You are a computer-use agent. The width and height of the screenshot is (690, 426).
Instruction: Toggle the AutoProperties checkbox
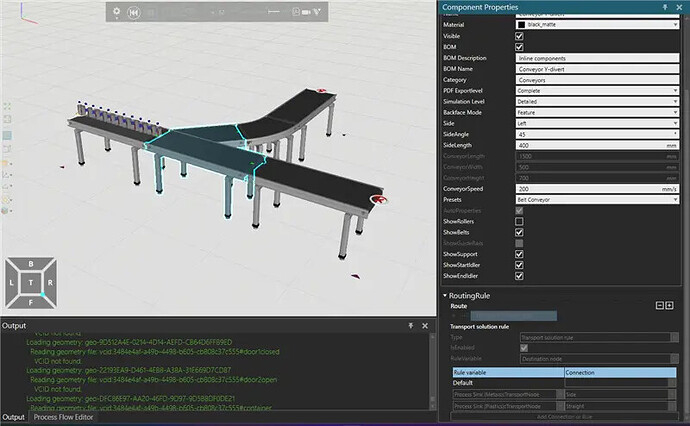point(519,211)
